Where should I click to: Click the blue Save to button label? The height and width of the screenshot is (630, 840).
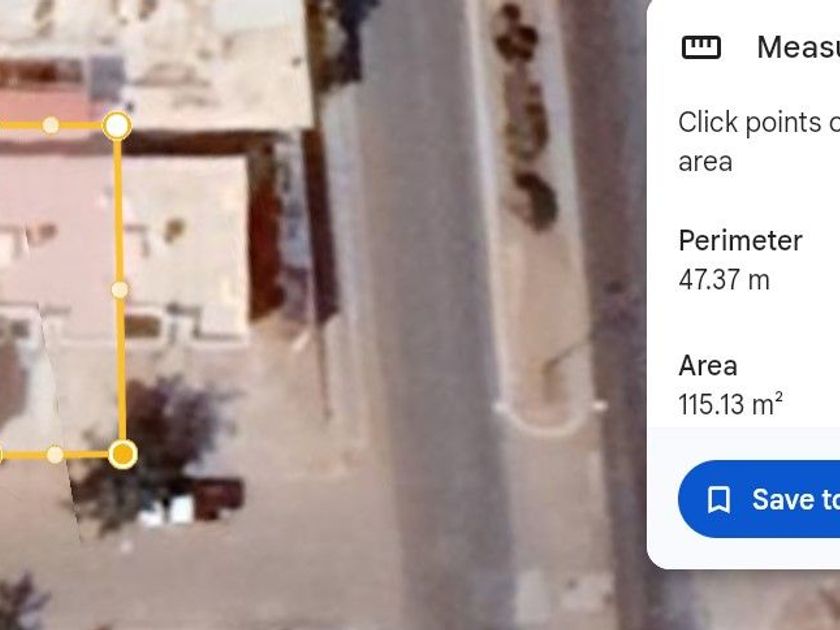pyautogui.click(x=796, y=499)
